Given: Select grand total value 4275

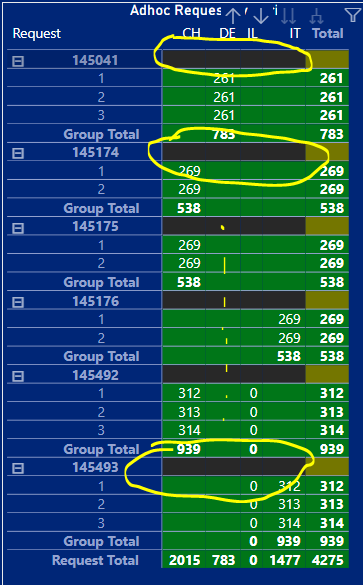Looking at the screenshot, I should 328,560.
